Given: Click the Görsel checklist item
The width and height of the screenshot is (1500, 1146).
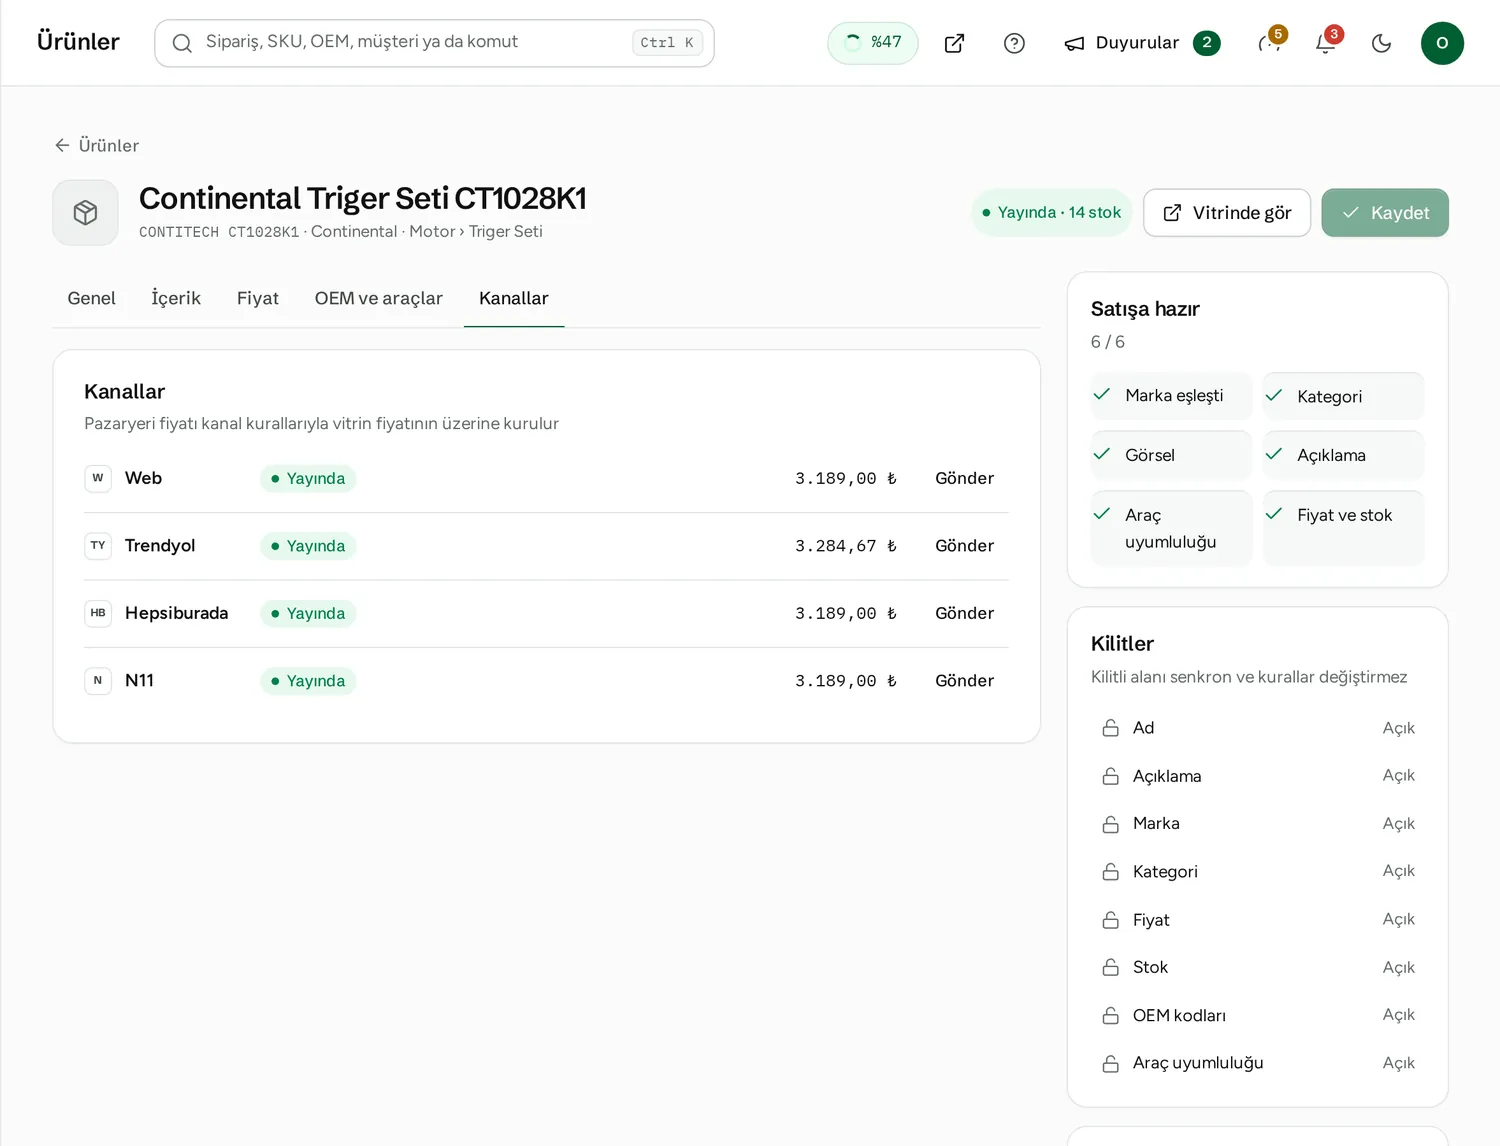Looking at the screenshot, I should (x=1171, y=455).
